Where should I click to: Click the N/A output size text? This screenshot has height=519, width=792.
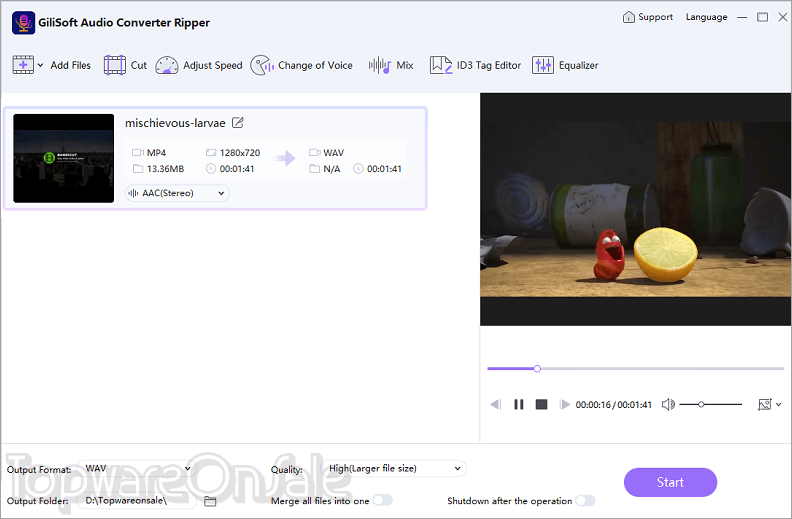[x=331, y=169]
